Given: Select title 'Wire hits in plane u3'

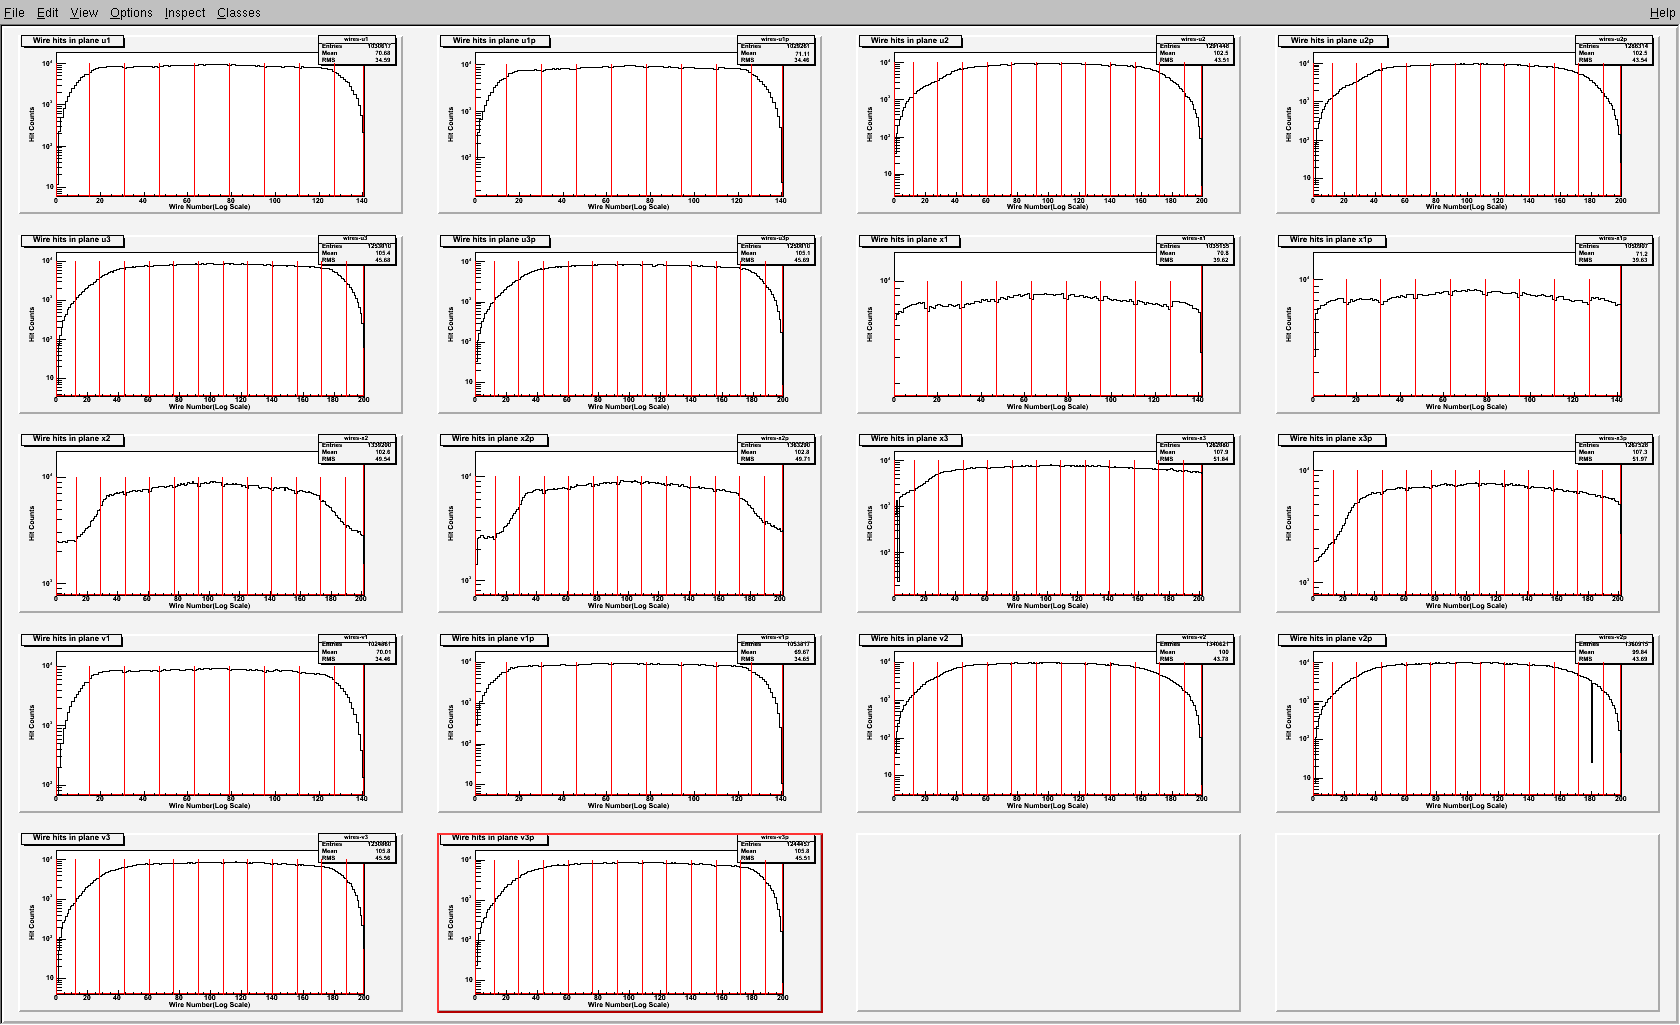Looking at the screenshot, I should click(73, 240).
